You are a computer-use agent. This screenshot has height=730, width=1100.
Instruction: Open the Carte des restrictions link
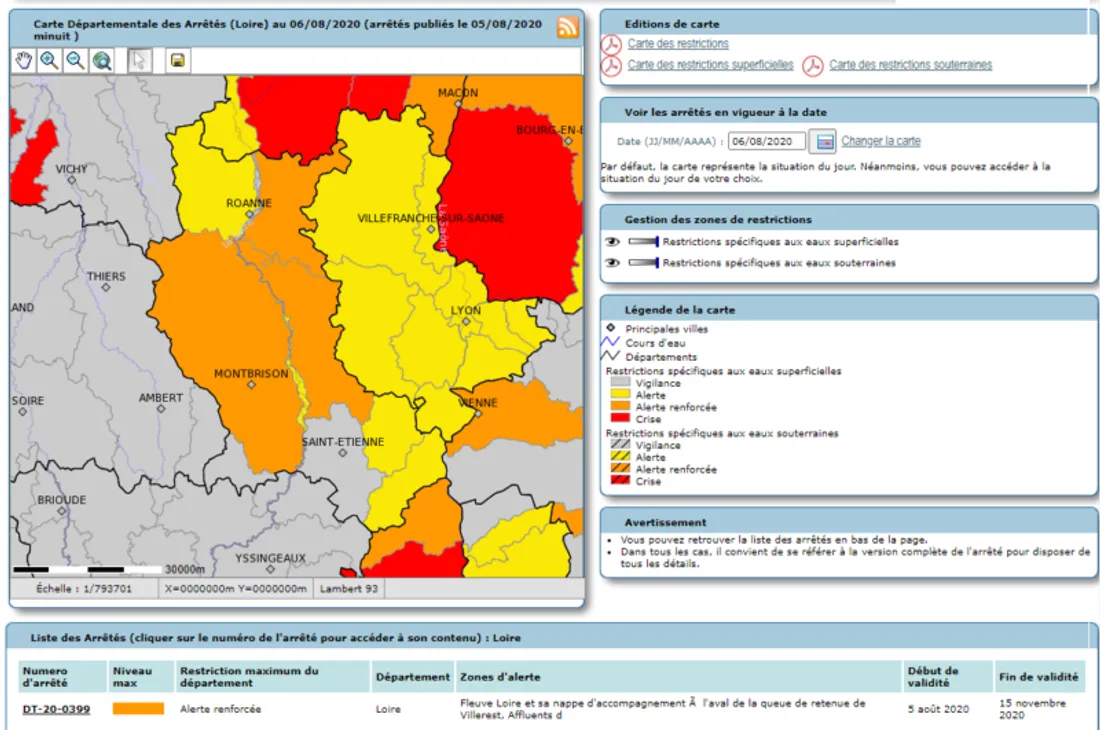[678, 44]
